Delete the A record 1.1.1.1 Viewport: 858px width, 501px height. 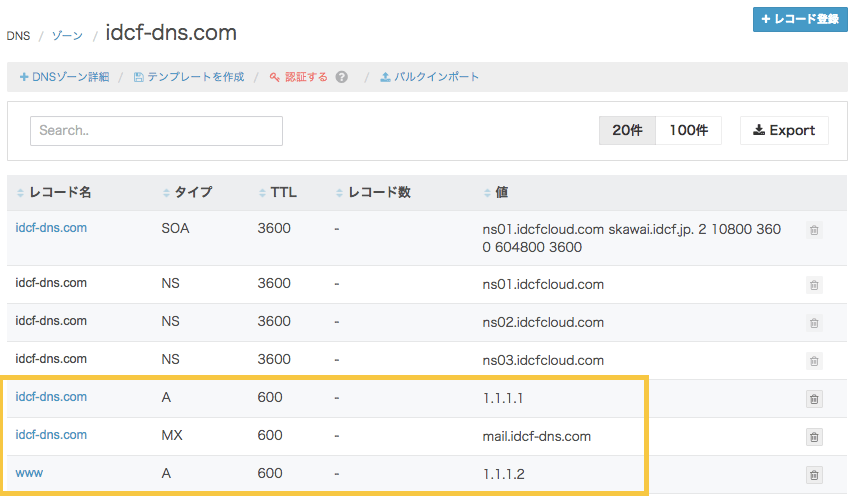point(814,399)
